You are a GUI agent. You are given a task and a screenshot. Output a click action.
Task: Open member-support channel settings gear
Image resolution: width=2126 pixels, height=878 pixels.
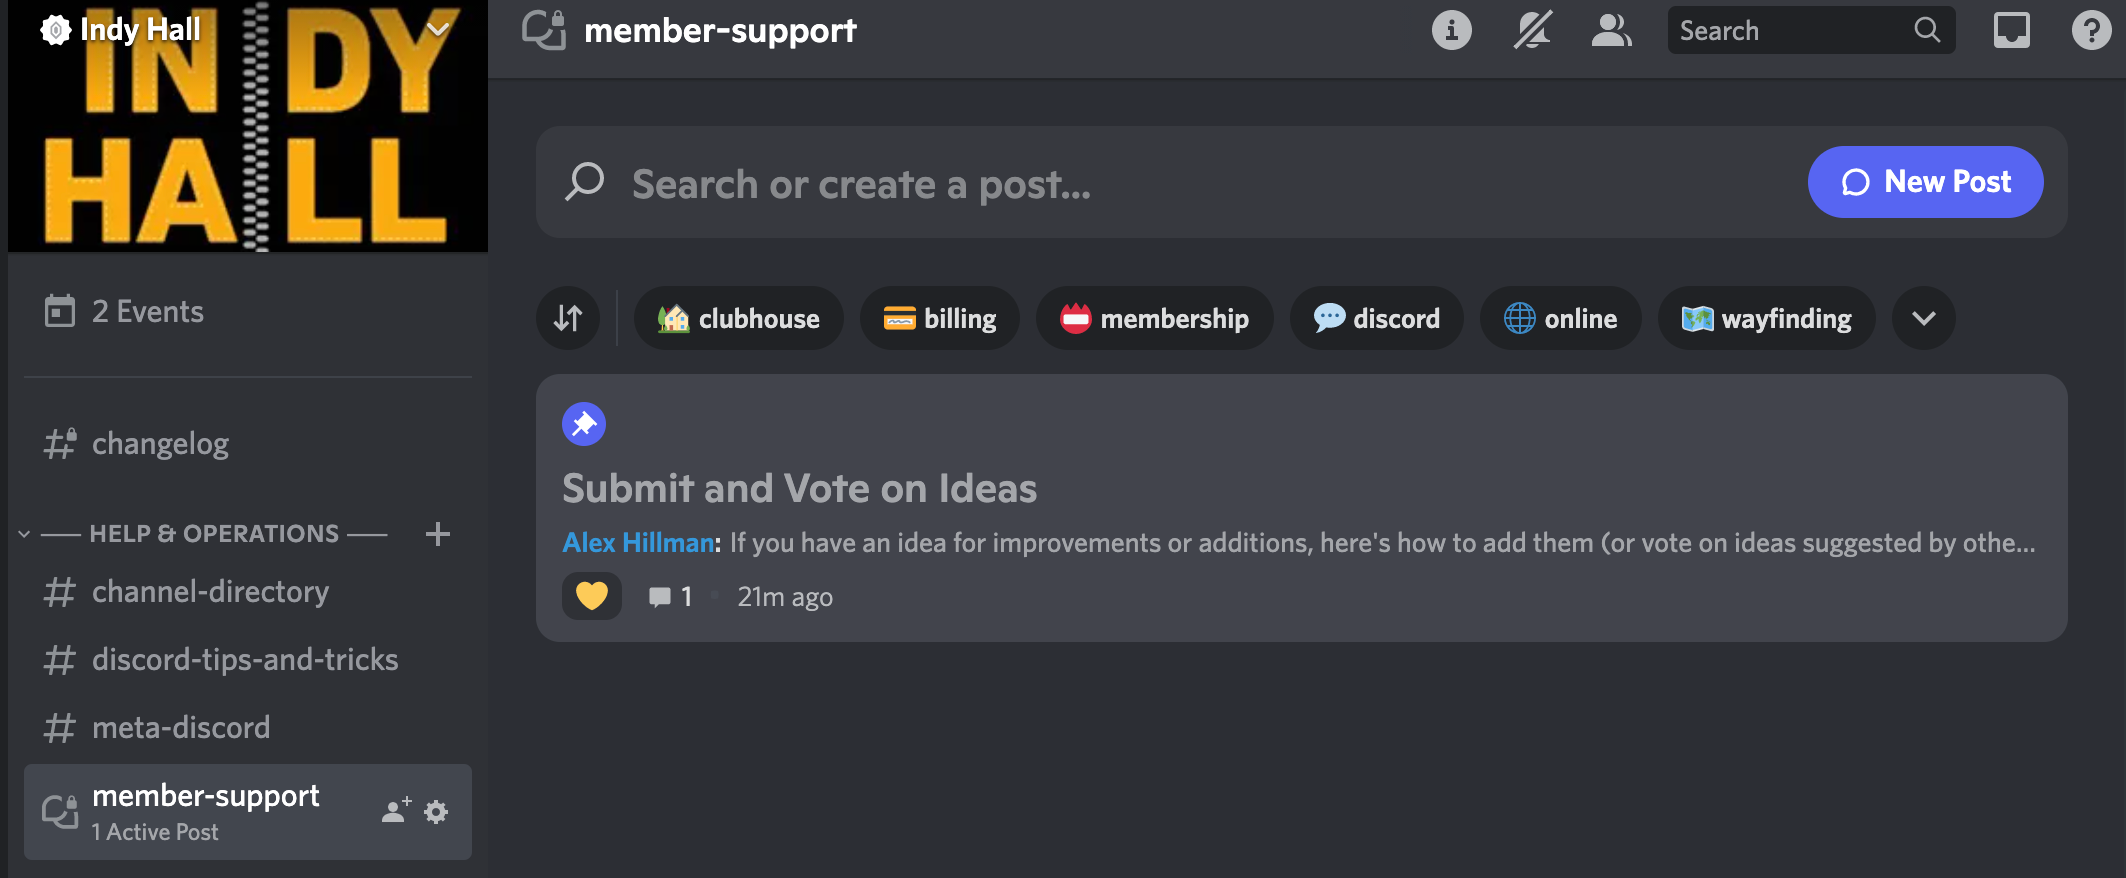coord(435,811)
